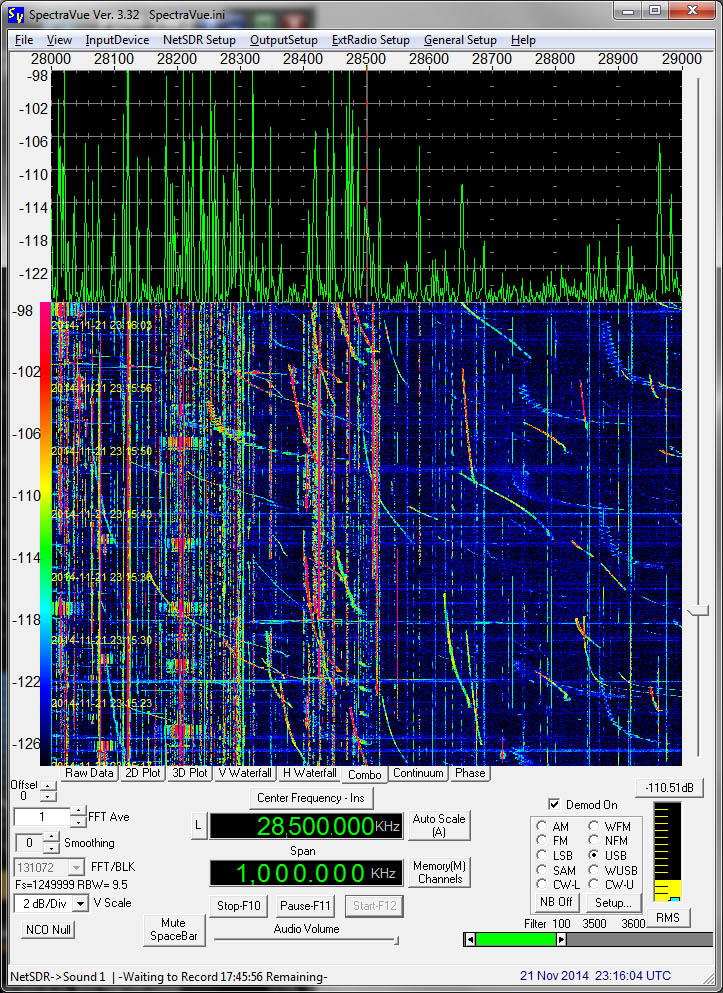723x993 pixels.
Task: Click the Center Frequency - Ins button
Action: (311, 798)
